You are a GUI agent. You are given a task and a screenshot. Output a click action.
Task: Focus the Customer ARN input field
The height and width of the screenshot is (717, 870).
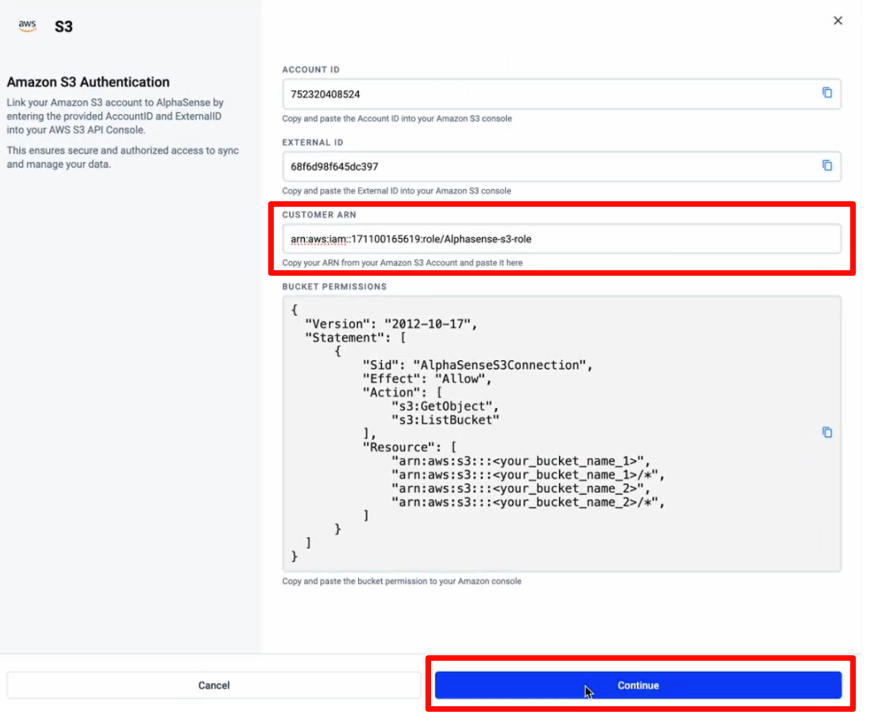point(560,240)
